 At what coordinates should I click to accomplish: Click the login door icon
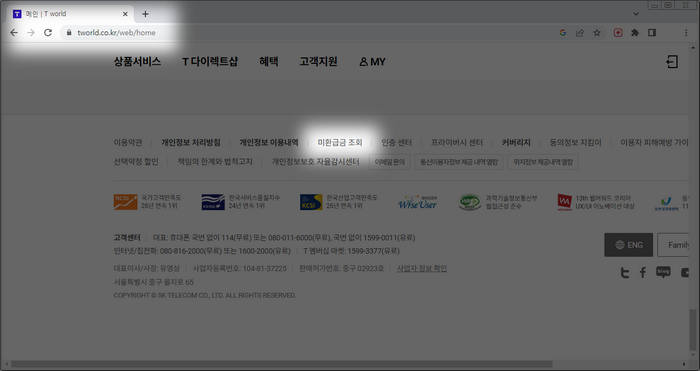(x=672, y=62)
